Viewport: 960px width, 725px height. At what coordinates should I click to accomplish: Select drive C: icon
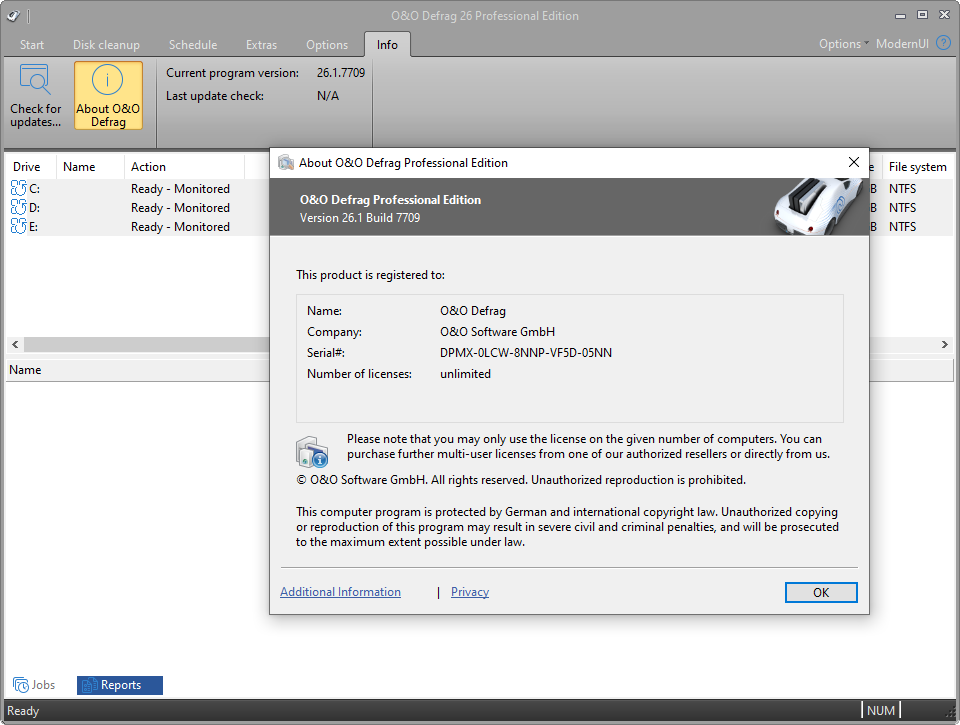(x=18, y=189)
